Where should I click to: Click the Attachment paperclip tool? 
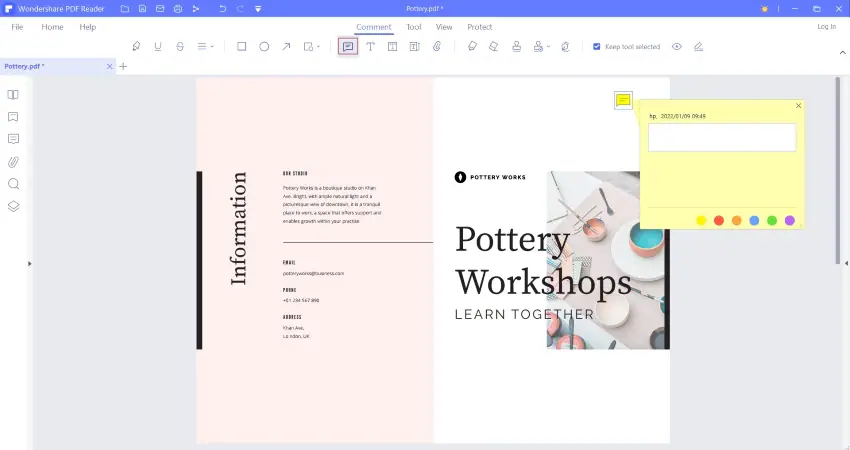pyautogui.click(x=437, y=47)
